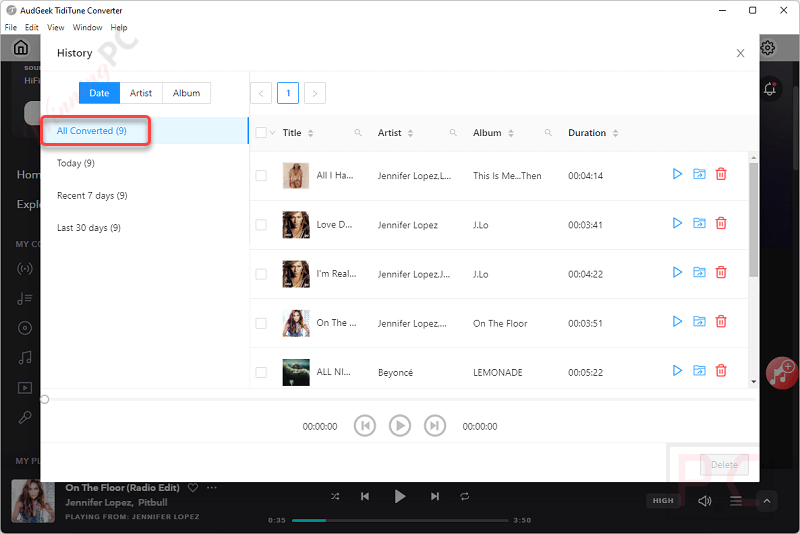Play the I'm Real... track
This screenshot has width=800, height=534.
pos(677,272)
